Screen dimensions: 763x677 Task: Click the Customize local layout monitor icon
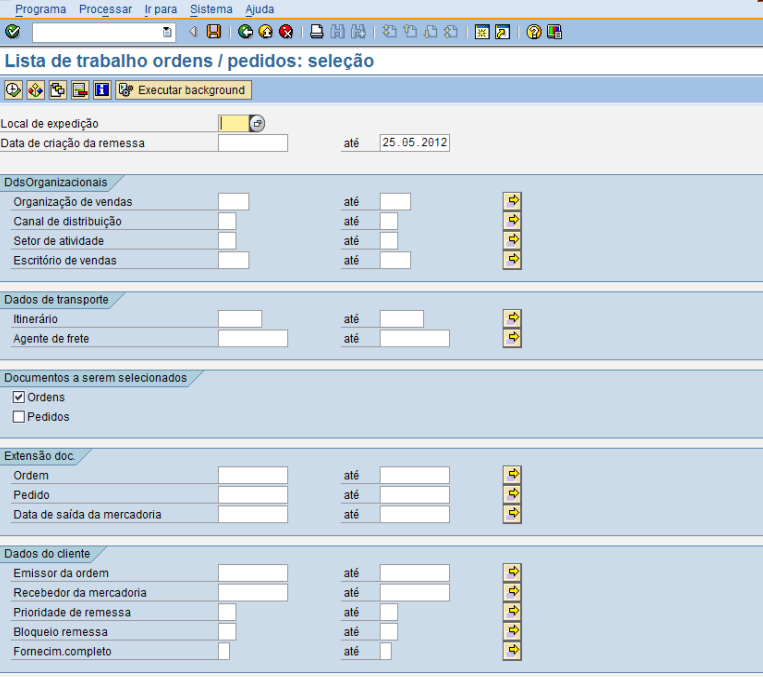(554, 32)
